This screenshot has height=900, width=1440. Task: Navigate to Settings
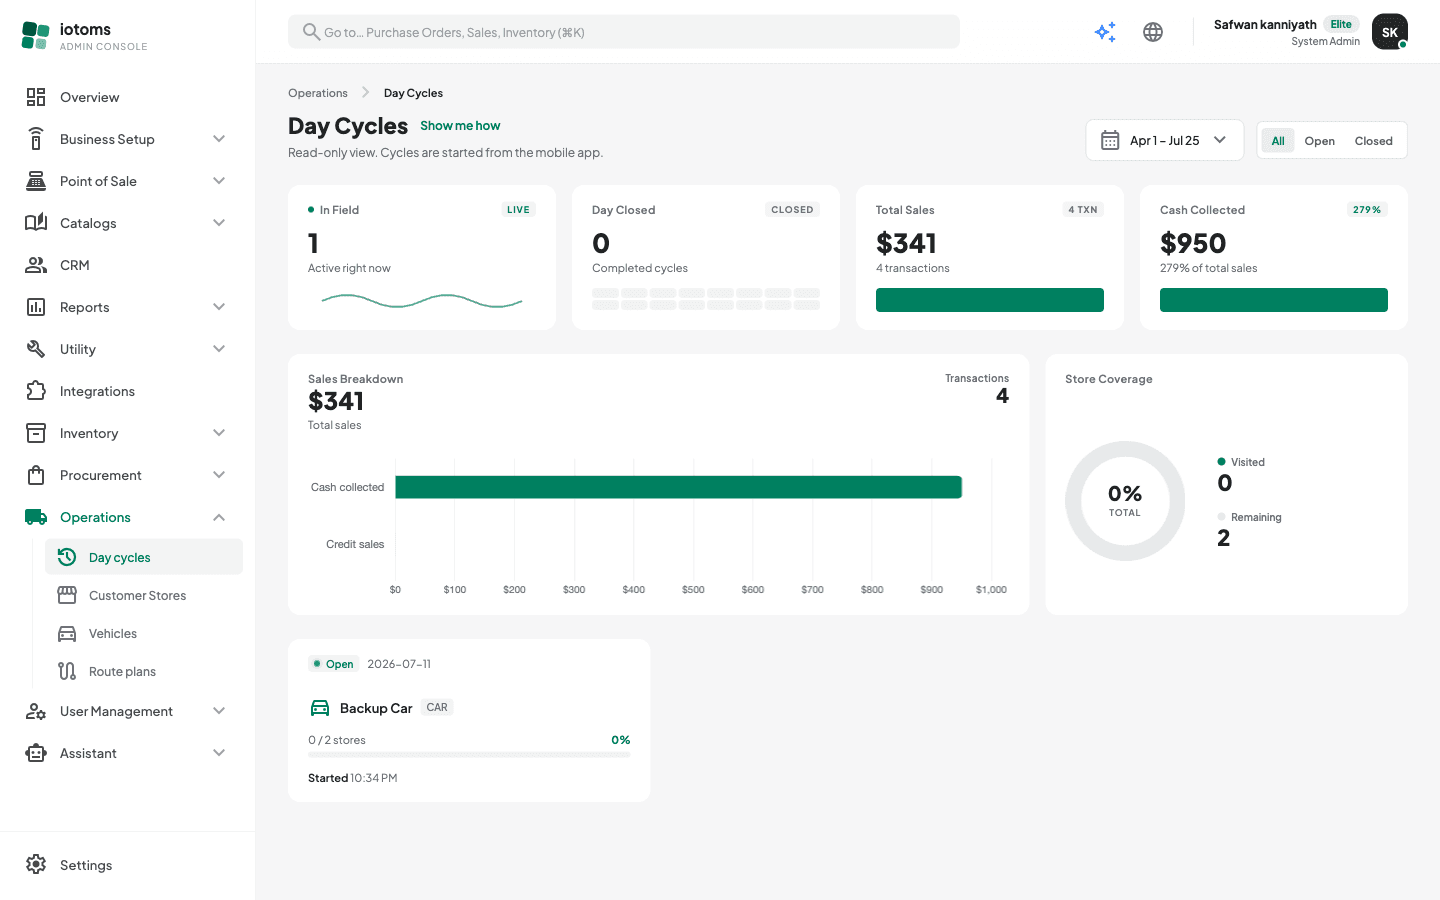point(127,865)
